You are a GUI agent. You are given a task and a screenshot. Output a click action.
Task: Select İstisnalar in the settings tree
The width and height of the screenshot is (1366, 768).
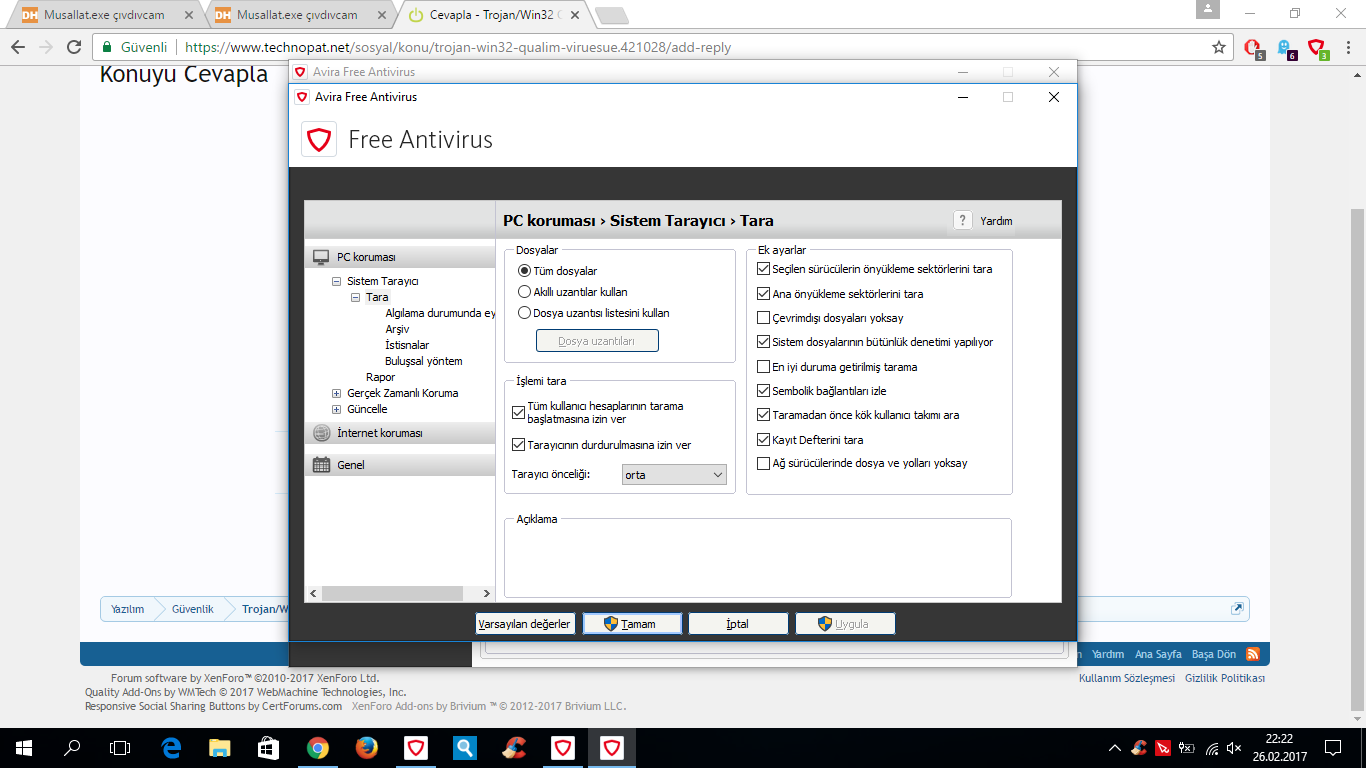point(407,345)
